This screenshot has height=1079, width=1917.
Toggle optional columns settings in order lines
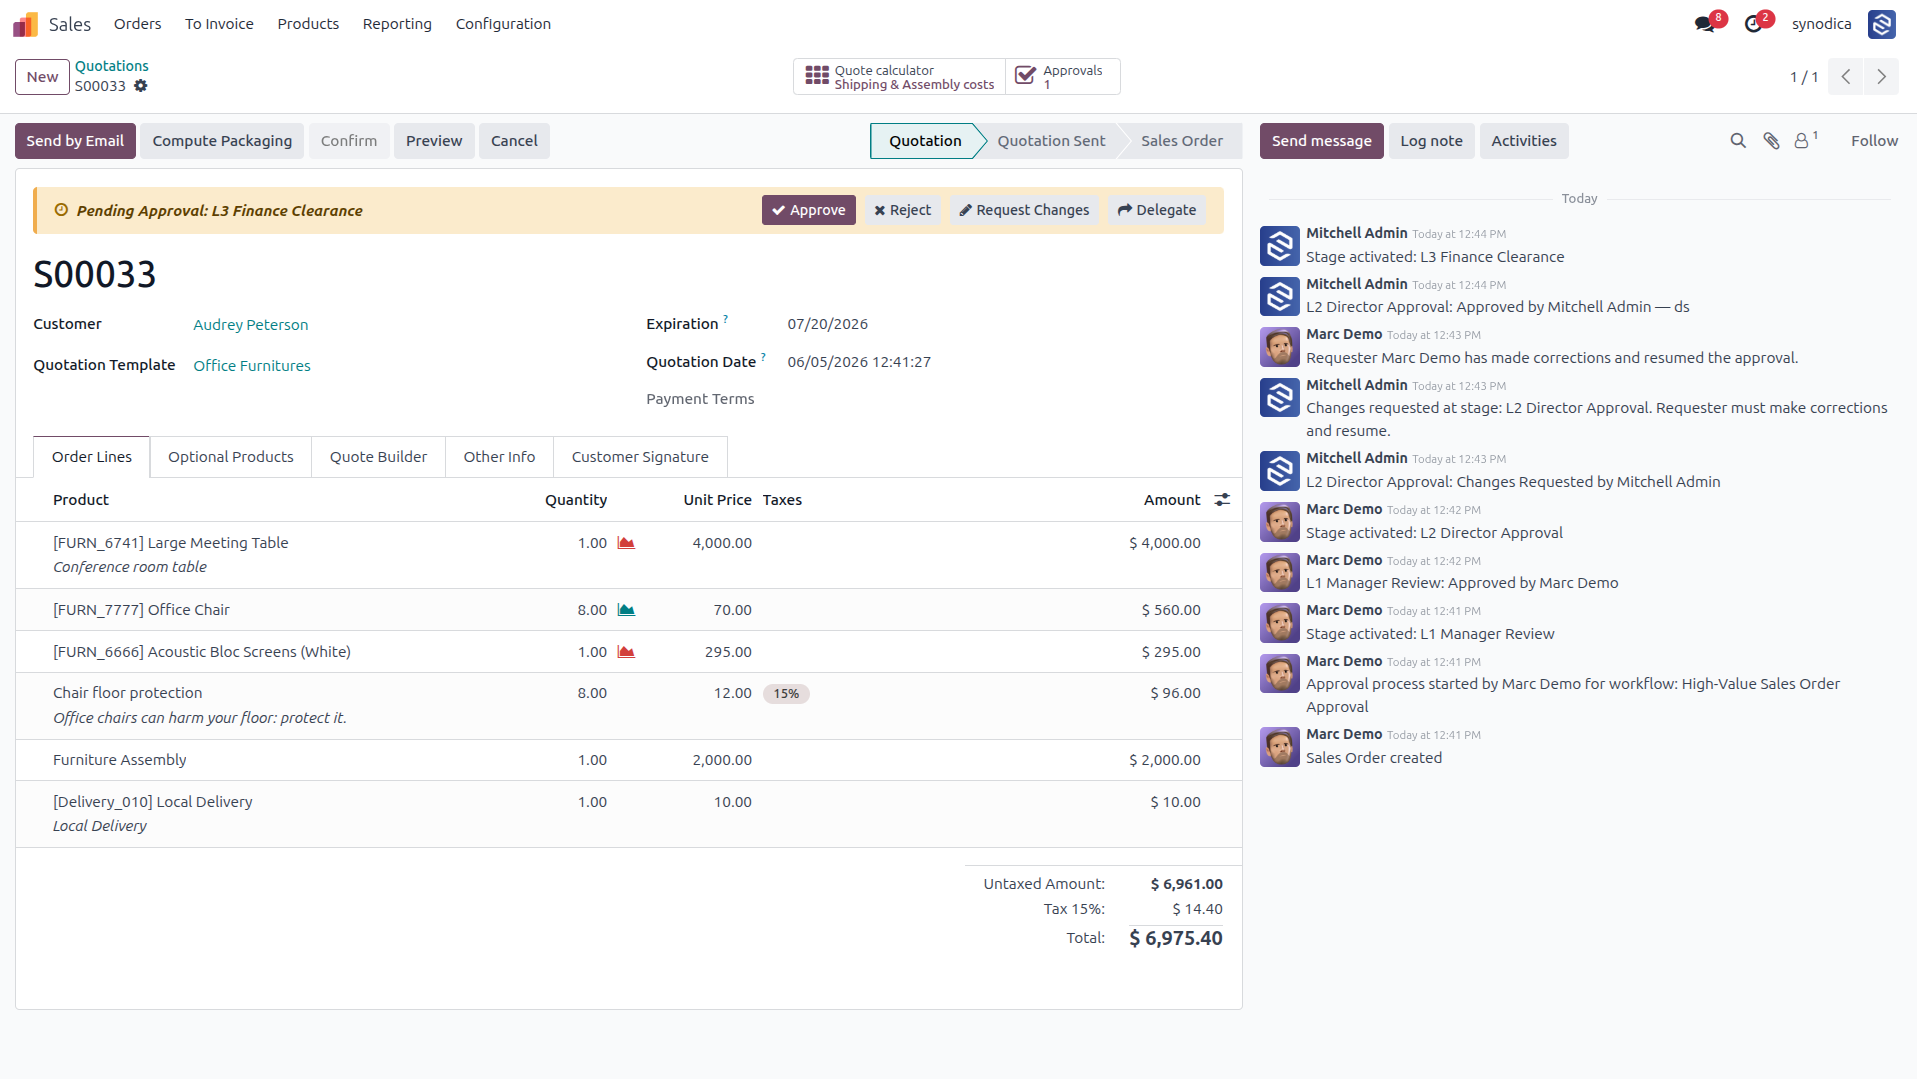[1222, 500]
